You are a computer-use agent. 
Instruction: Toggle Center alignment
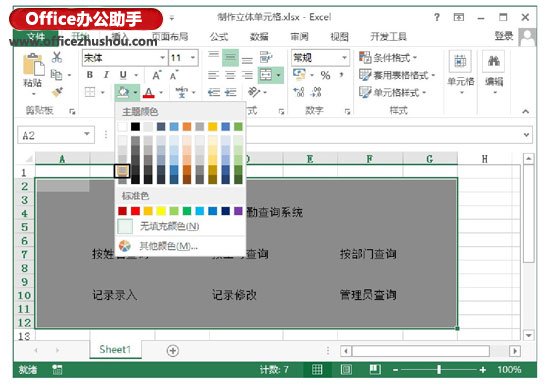230,75
